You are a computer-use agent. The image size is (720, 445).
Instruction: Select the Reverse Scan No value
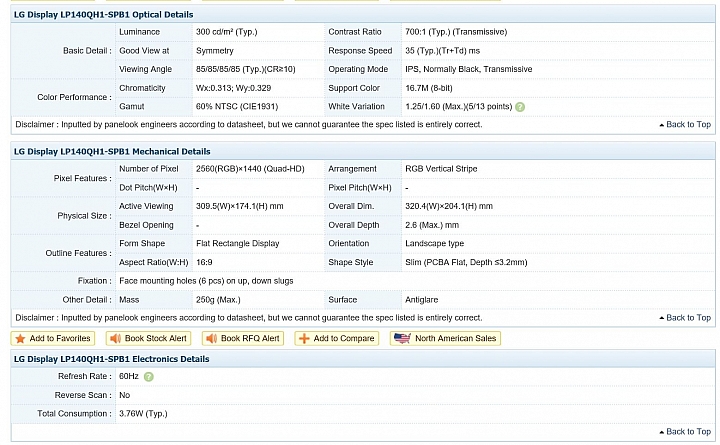124,395
